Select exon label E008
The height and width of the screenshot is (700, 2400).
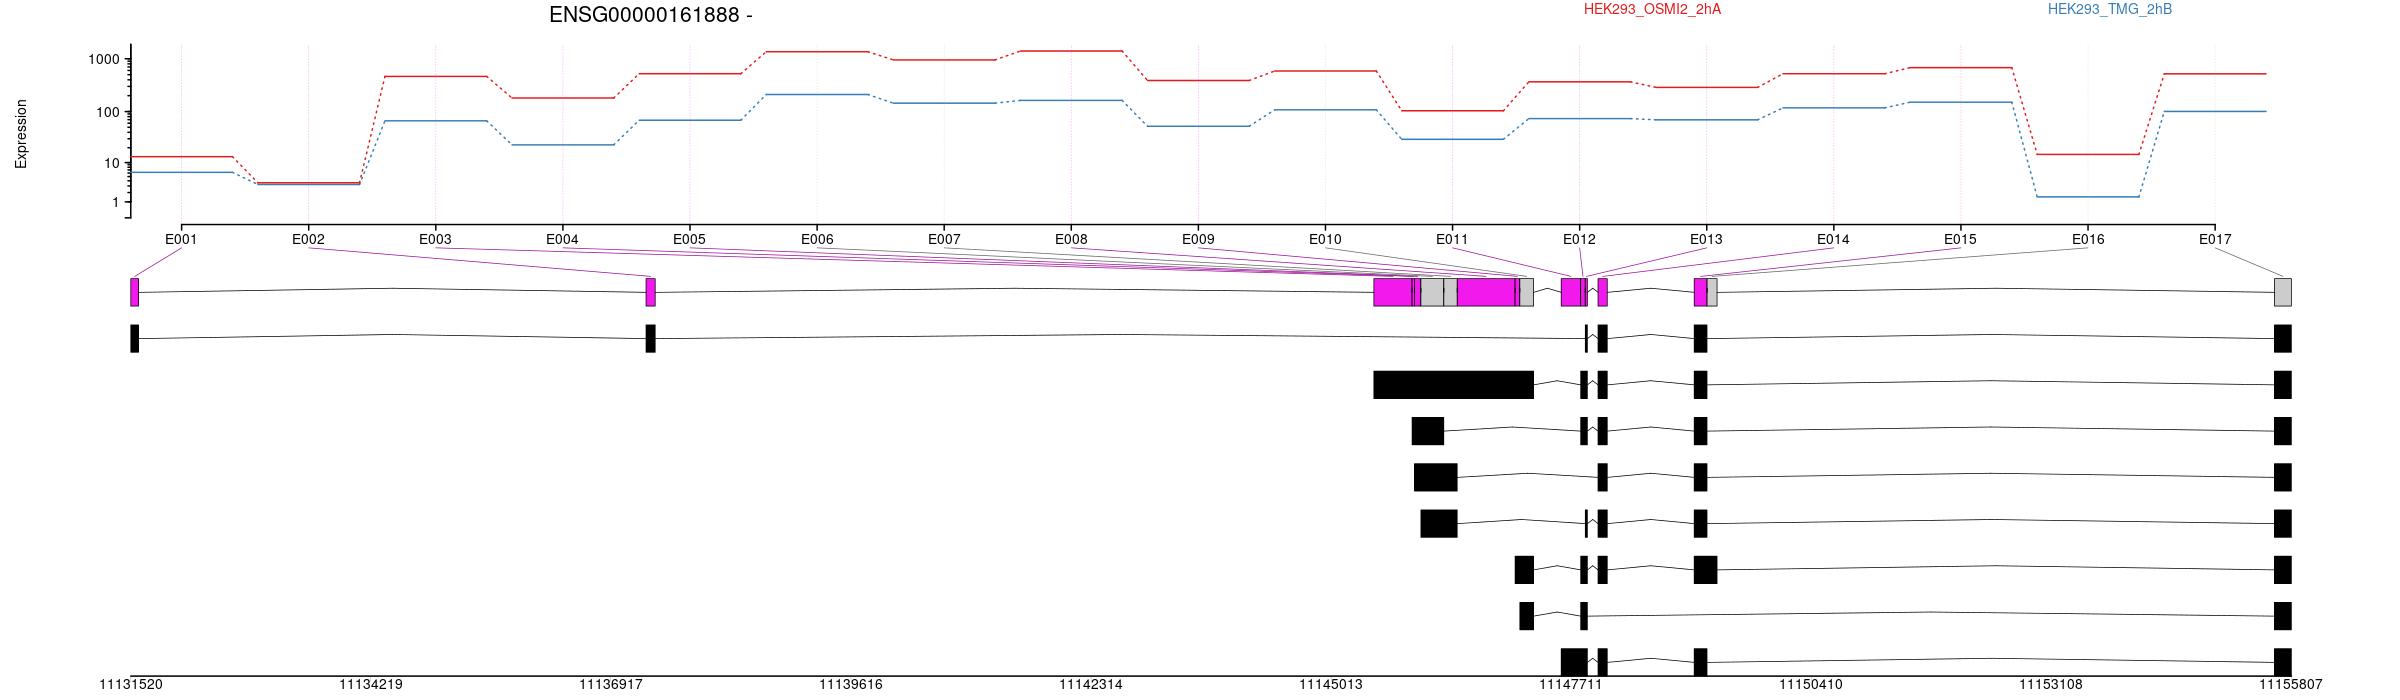(x=1071, y=239)
